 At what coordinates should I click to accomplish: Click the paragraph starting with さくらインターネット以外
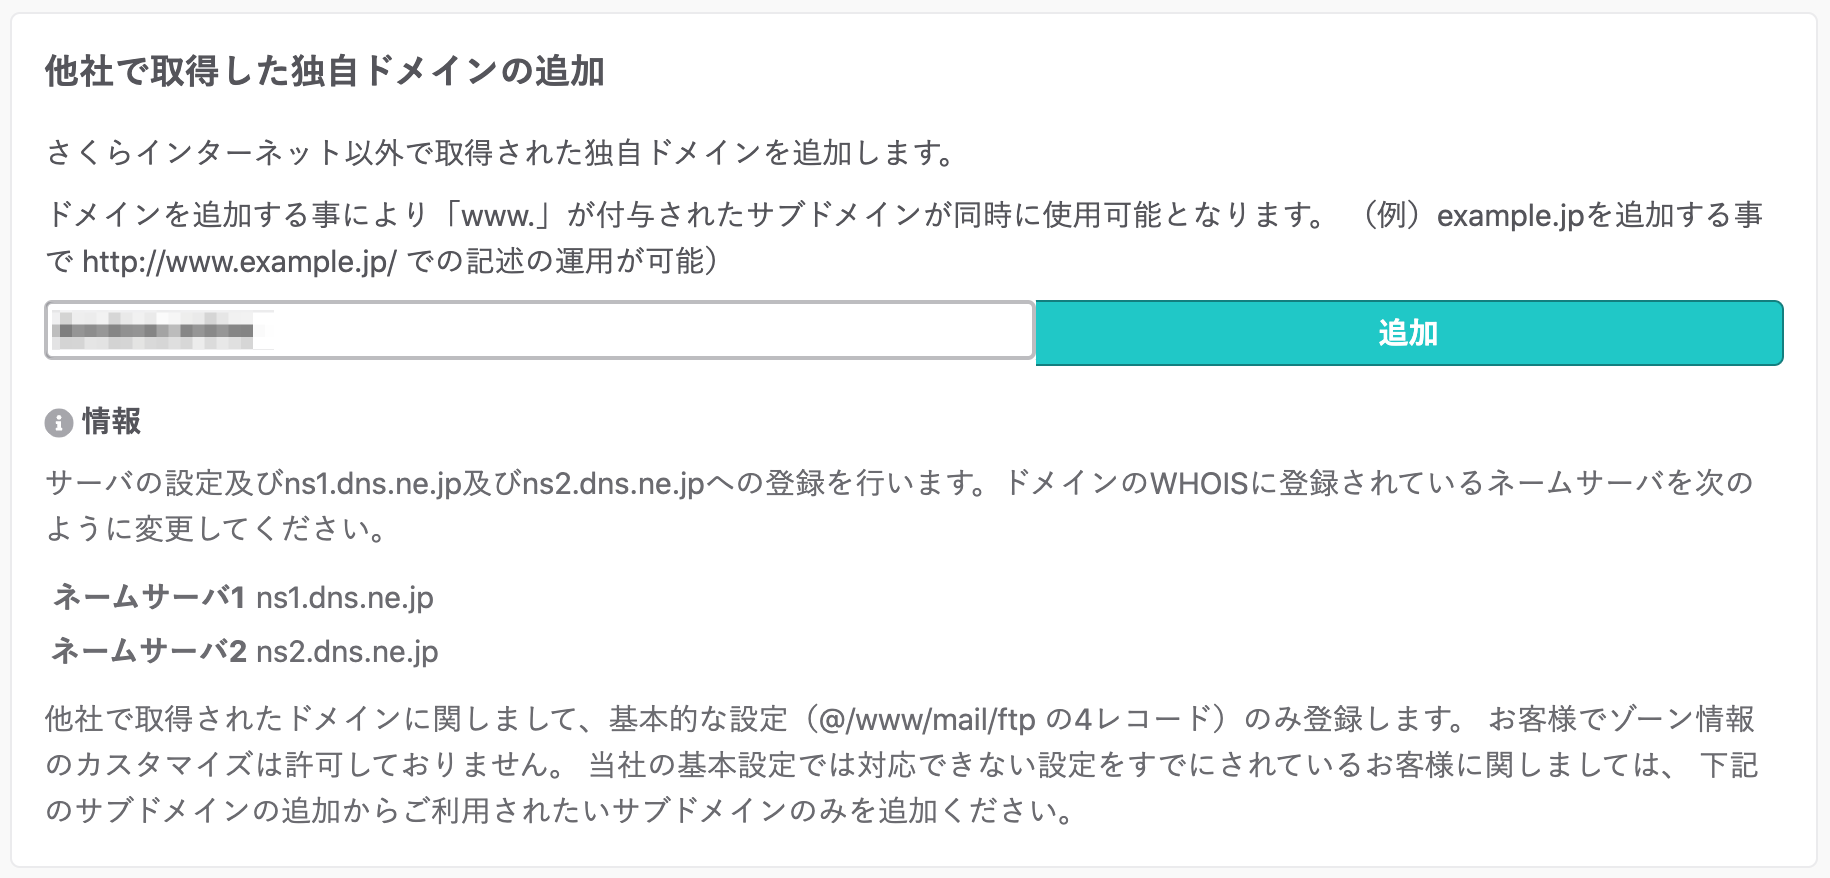(x=498, y=153)
